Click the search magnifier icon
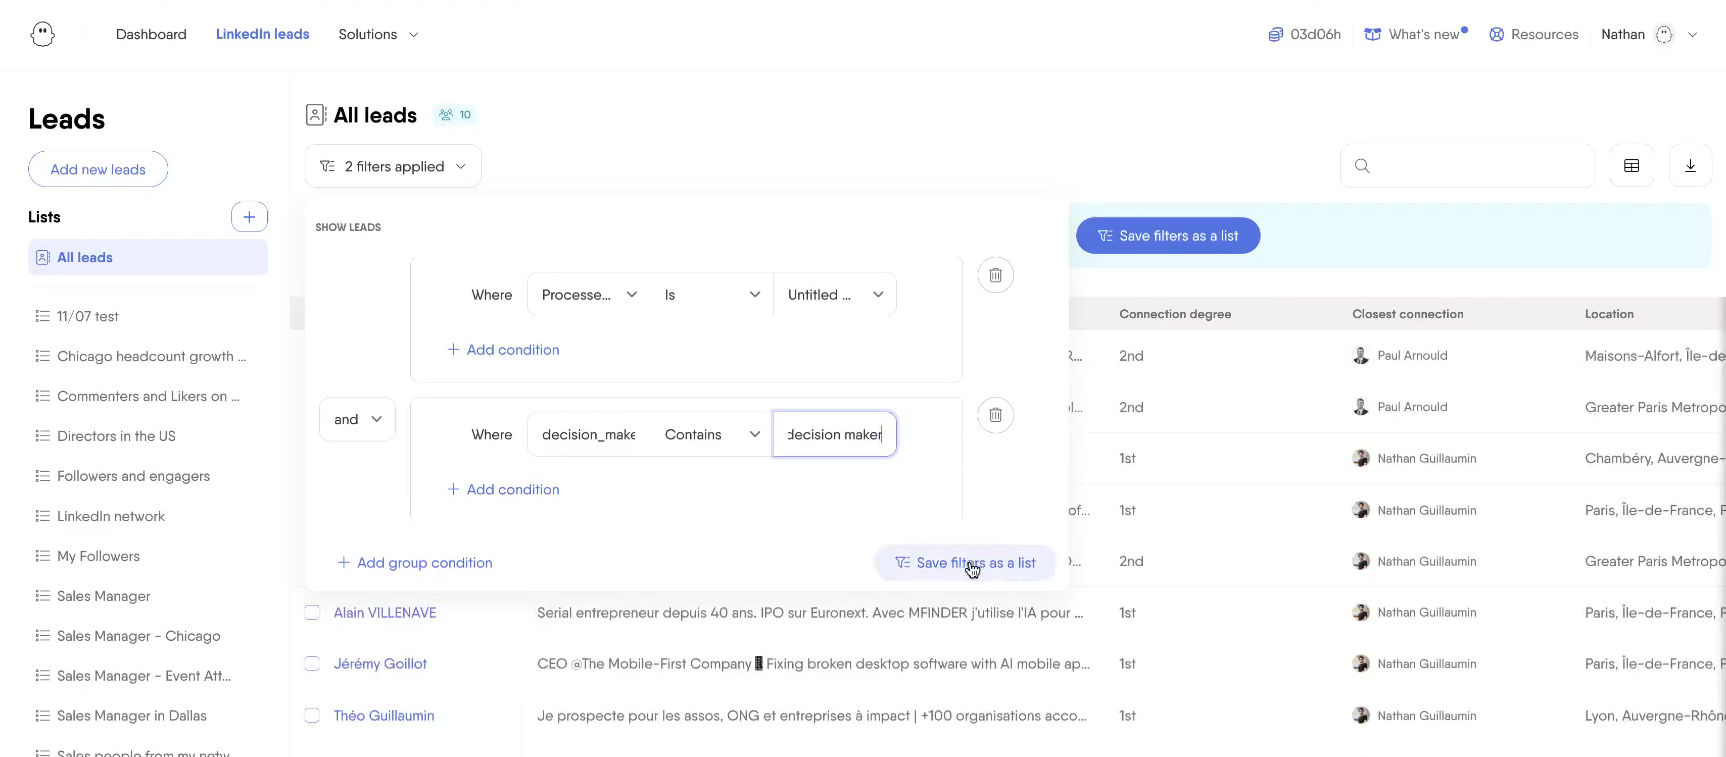Image resolution: width=1726 pixels, height=757 pixels. point(1362,166)
